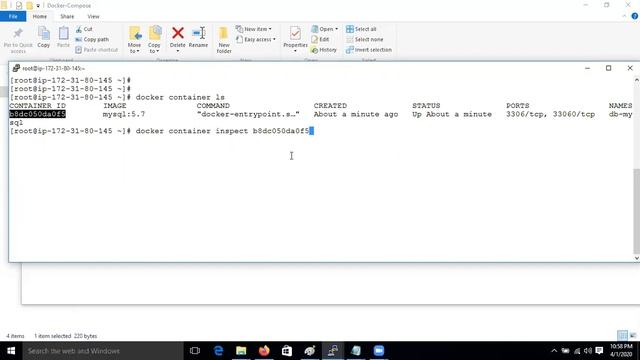Viewport: 640px width, 360px height.
Task: Switch to the Share ribbon tab
Action: (x=67, y=16)
